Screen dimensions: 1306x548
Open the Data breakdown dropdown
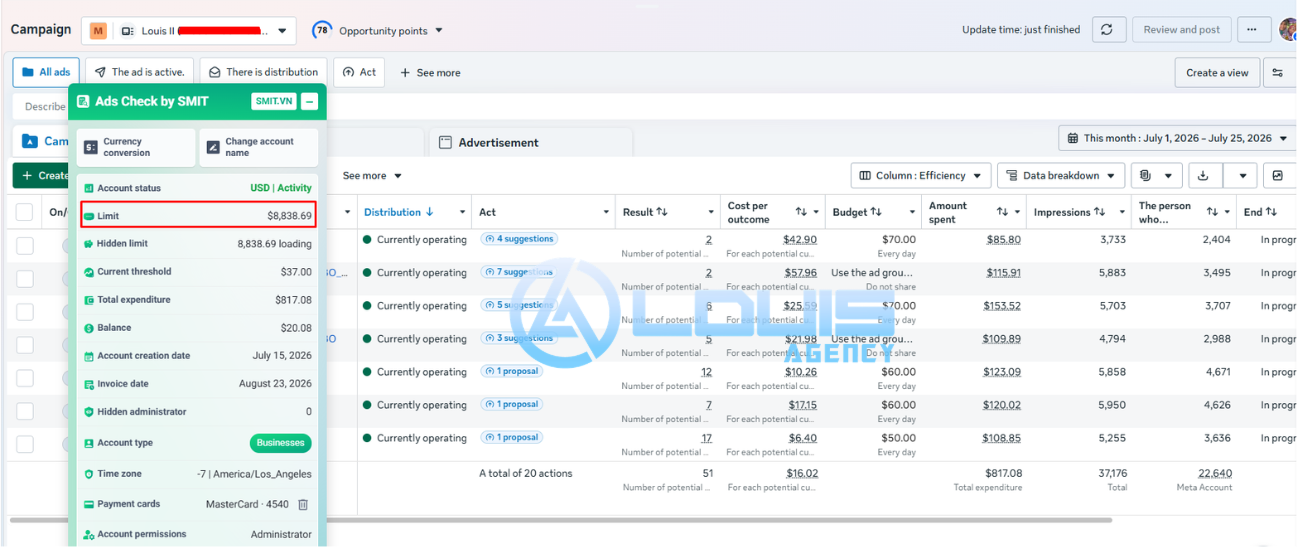pos(1061,176)
